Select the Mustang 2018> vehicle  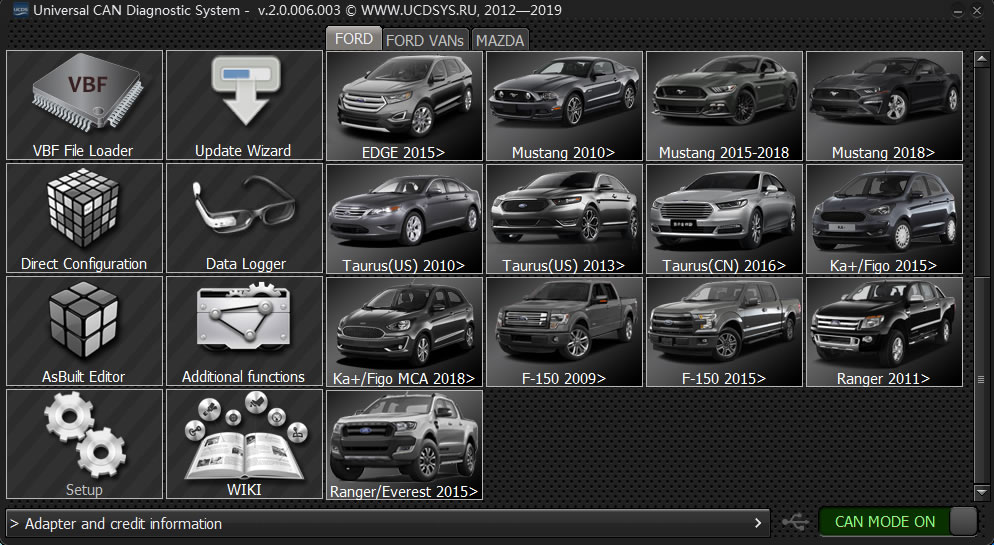point(884,106)
